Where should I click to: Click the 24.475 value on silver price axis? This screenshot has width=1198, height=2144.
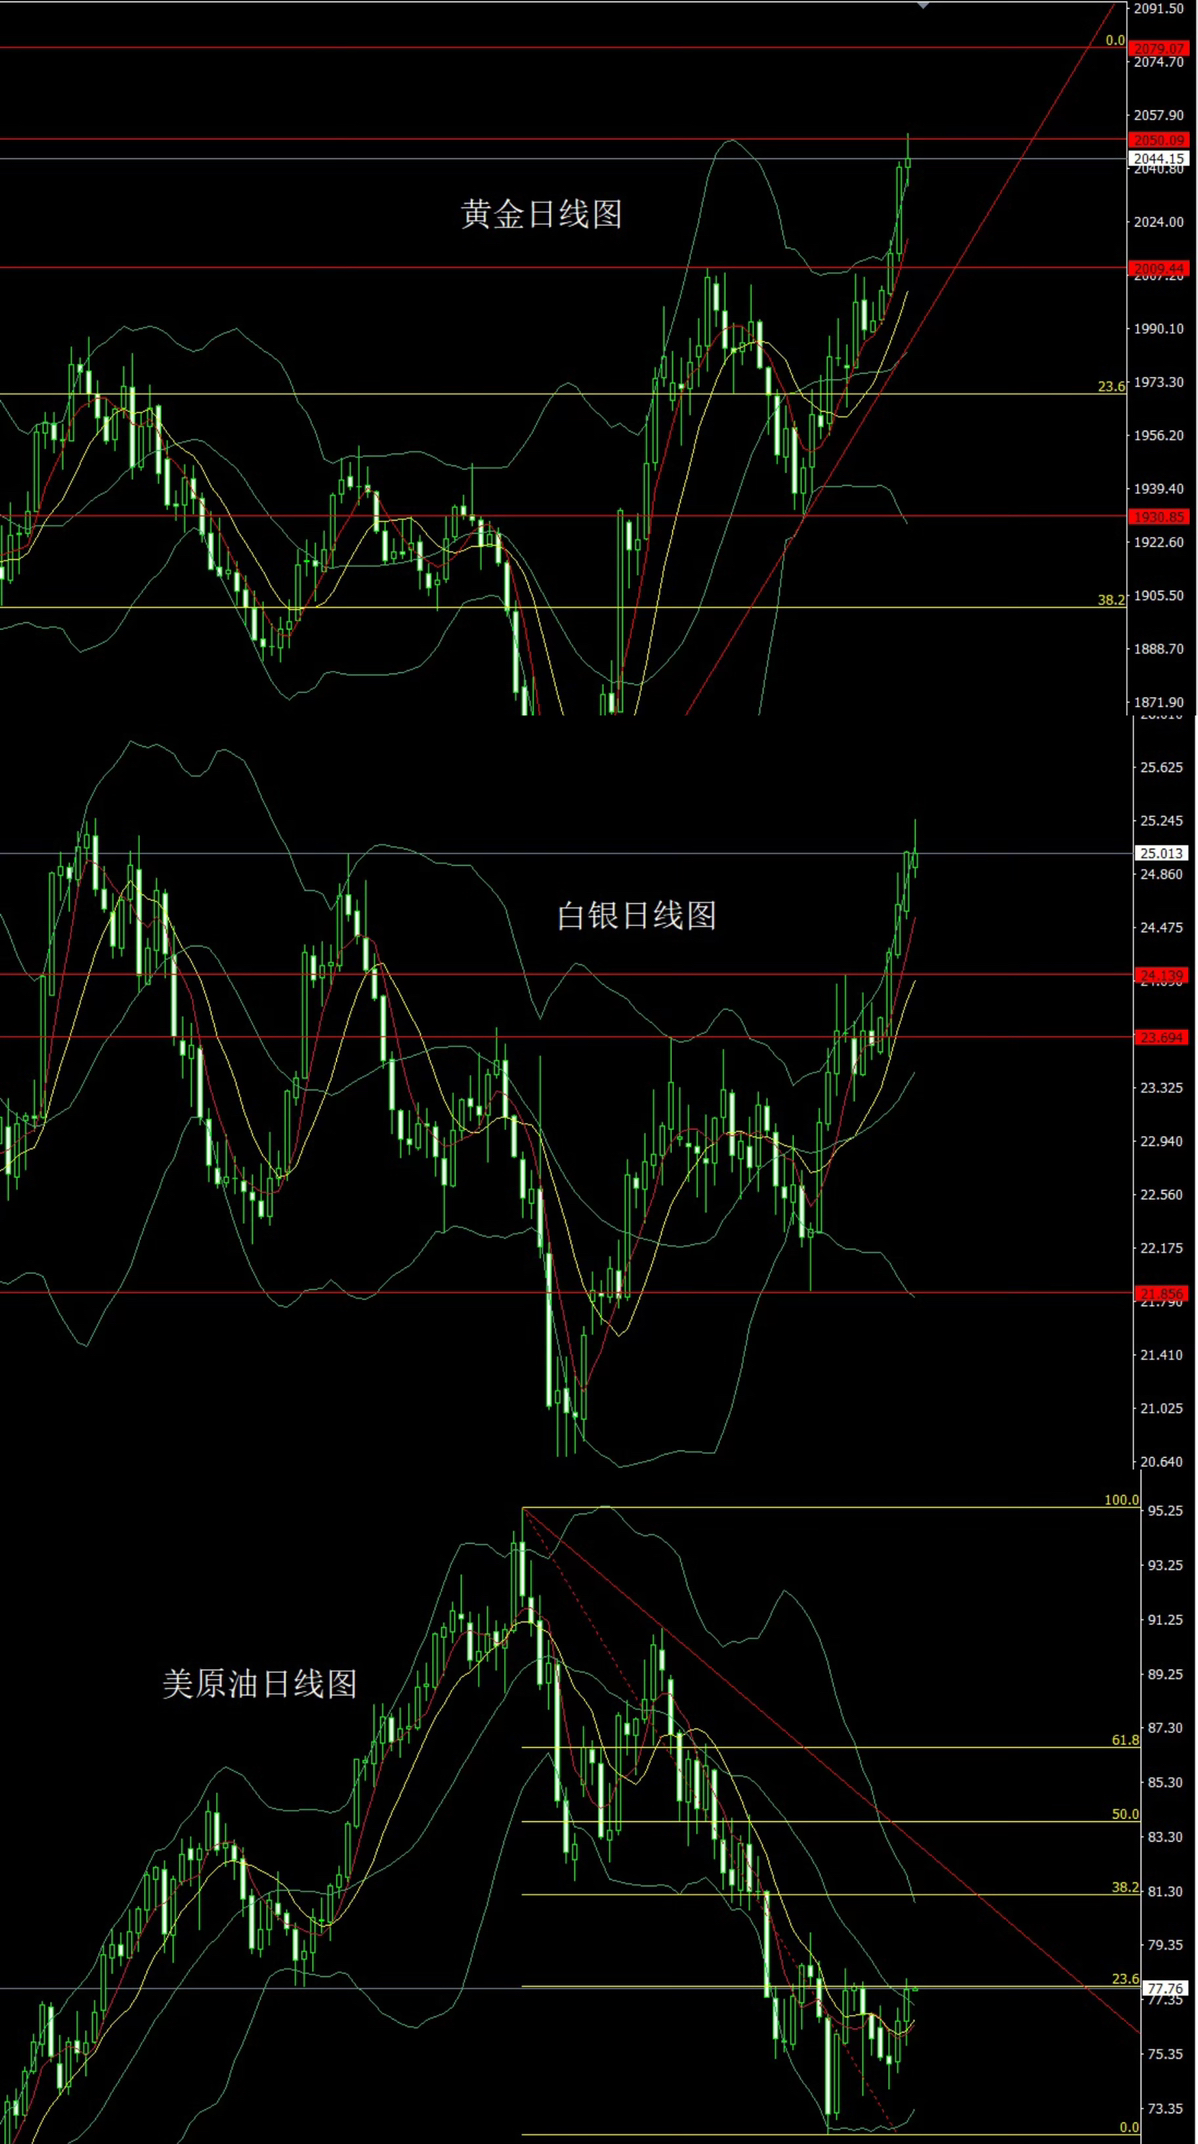click(1162, 928)
